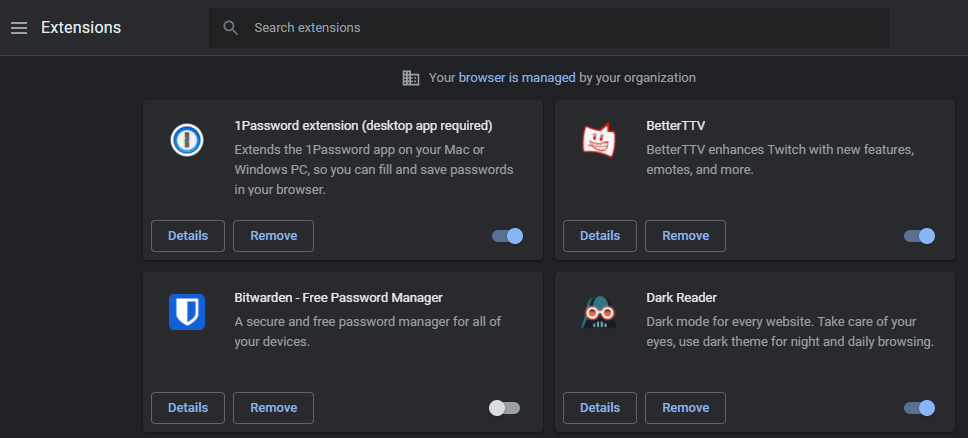Click the Dark Reader icon
Image resolution: width=968 pixels, height=438 pixels.
[599, 311]
